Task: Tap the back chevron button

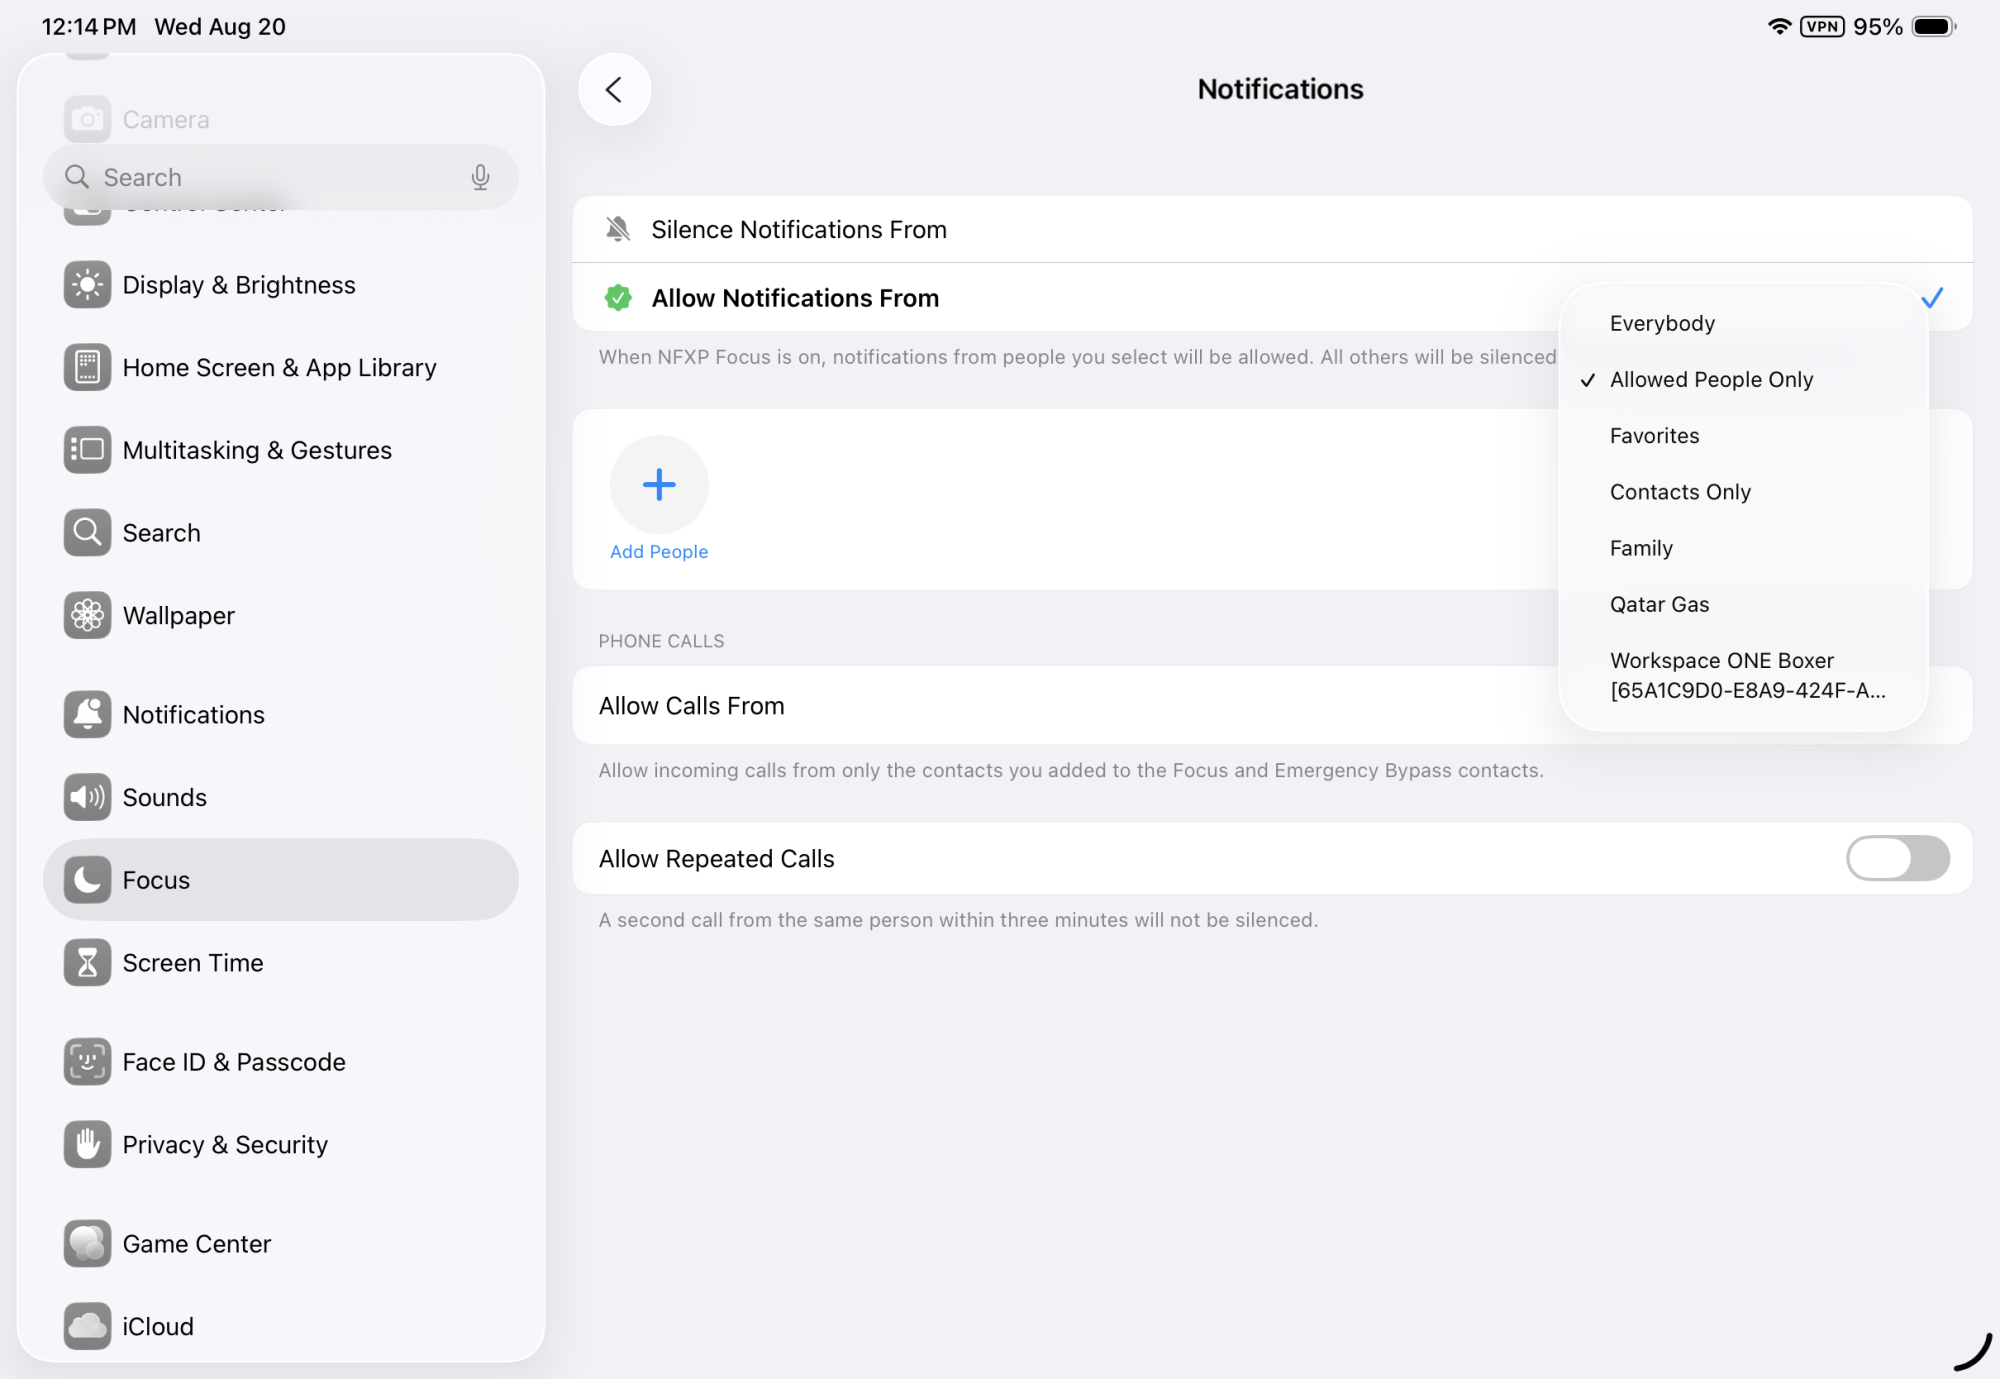Action: point(614,90)
